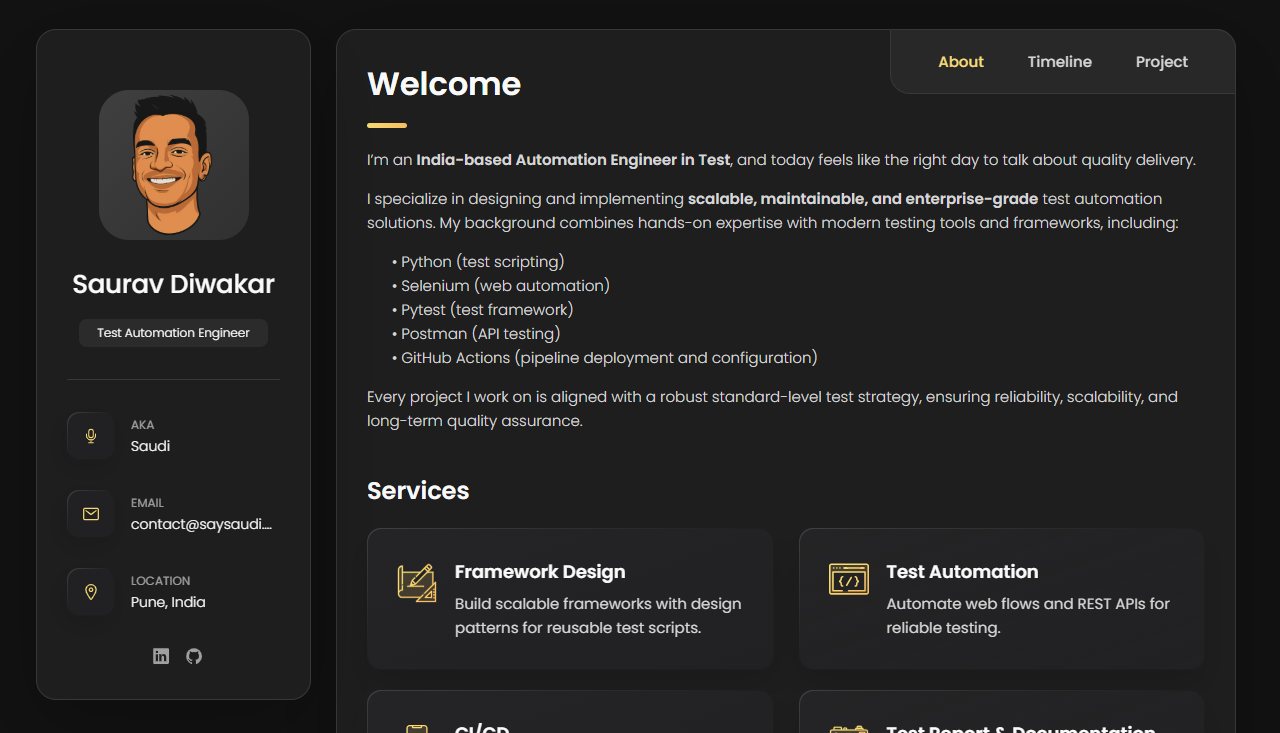This screenshot has width=1280, height=733.
Task: Select the About tab
Action: (960, 61)
